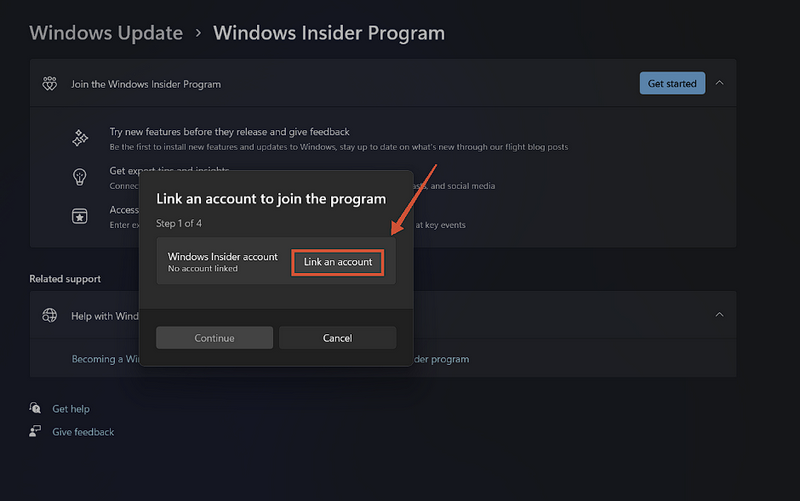Open the Get help link
This screenshot has width=800, height=501.
point(71,409)
